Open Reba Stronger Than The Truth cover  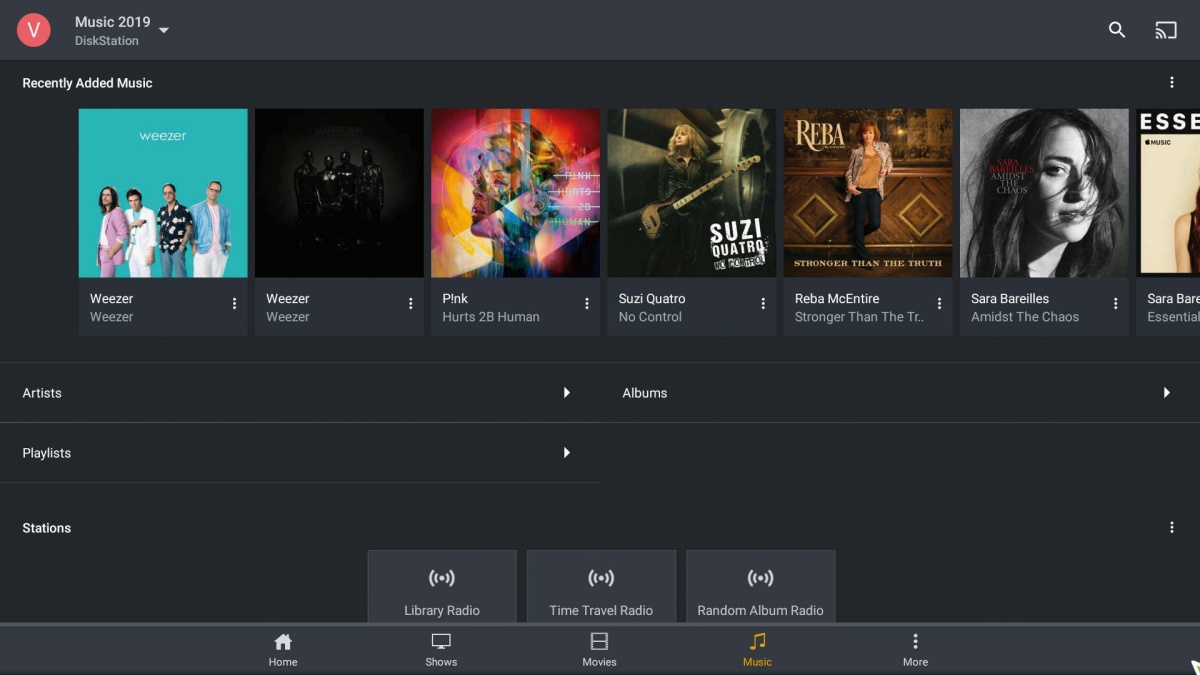coord(868,193)
